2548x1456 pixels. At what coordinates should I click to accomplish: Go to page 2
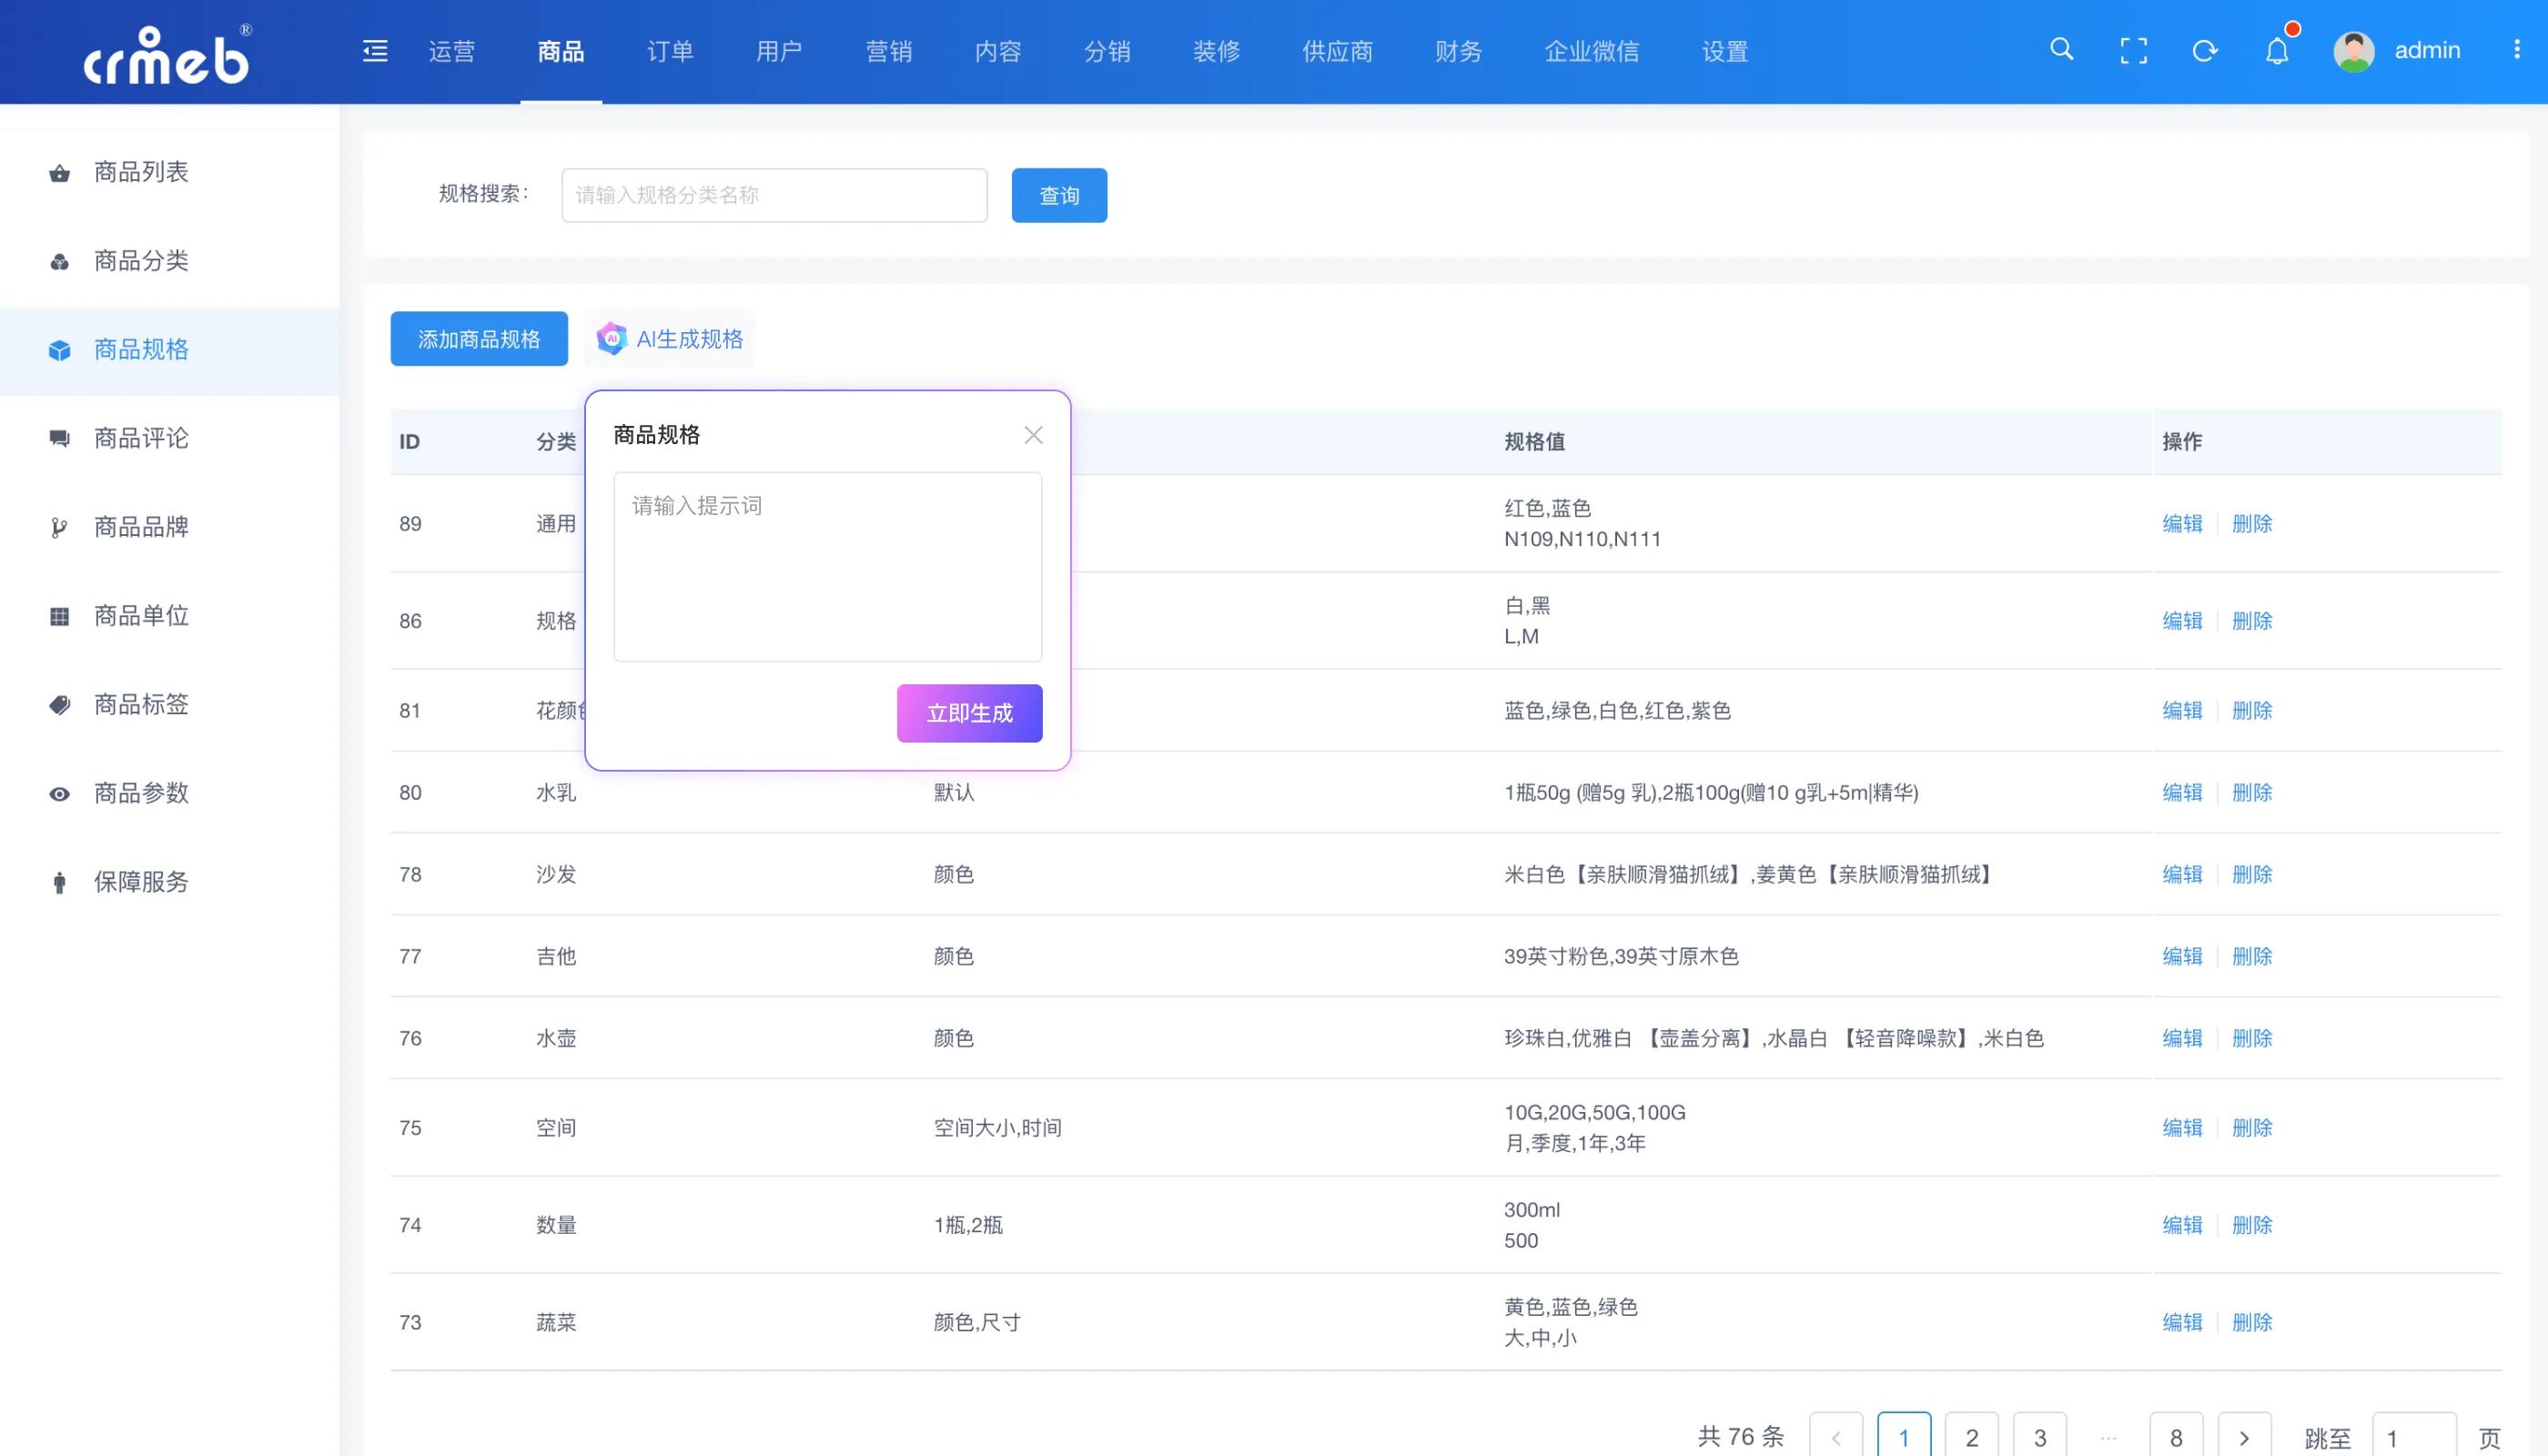coord(1972,1438)
